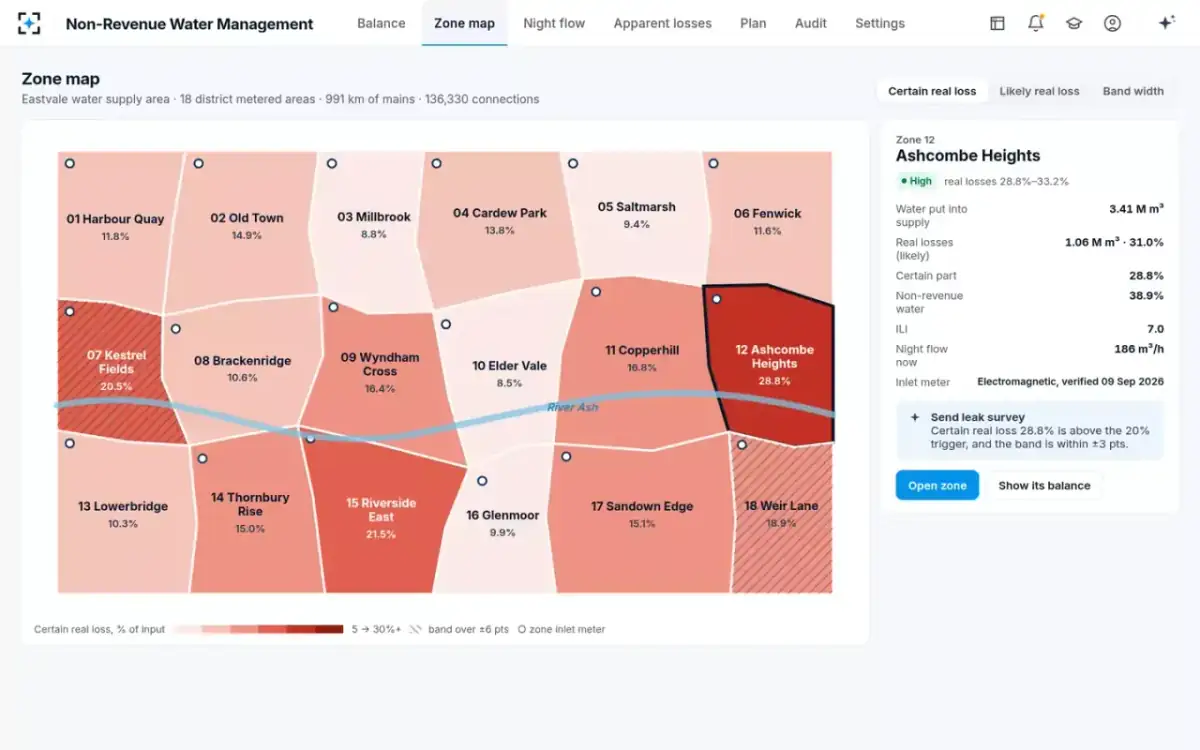Click Wyndham Cross inlet meter marker
The width and height of the screenshot is (1200, 750).
(334, 308)
